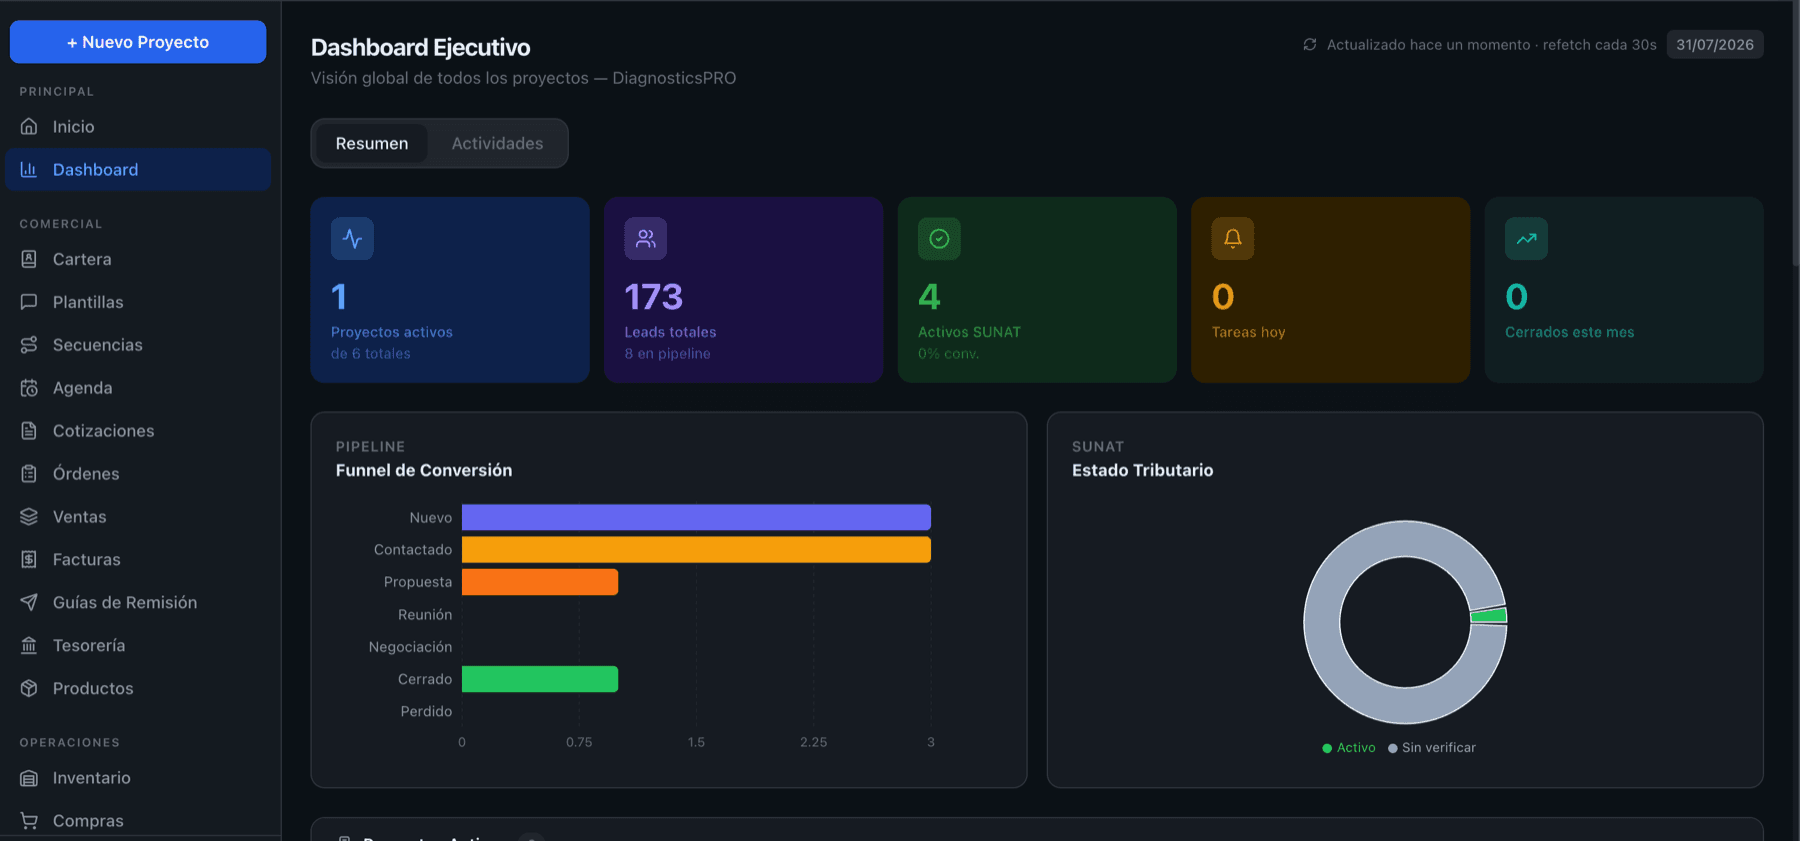Go to Tesorería
1800x841 pixels.
(138, 646)
